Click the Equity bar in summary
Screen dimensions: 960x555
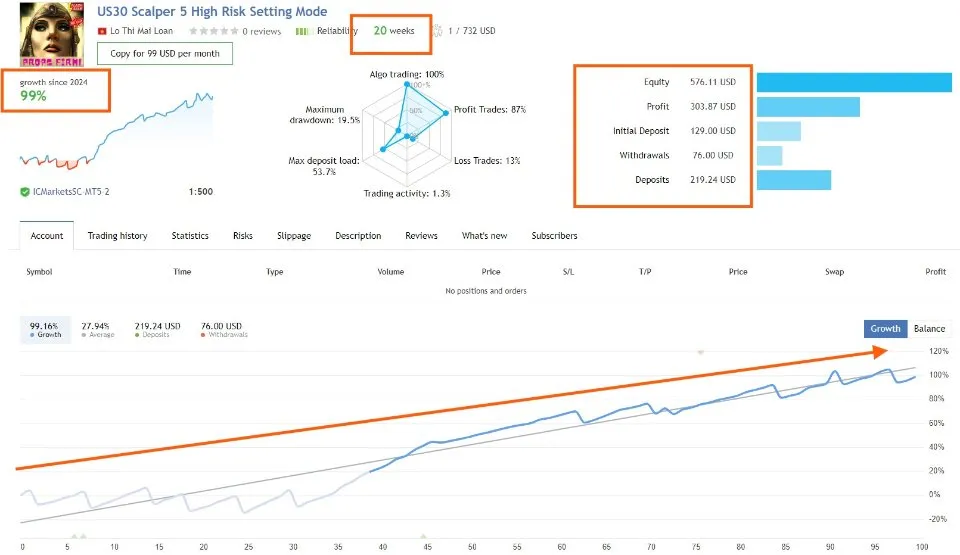click(x=854, y=82)
